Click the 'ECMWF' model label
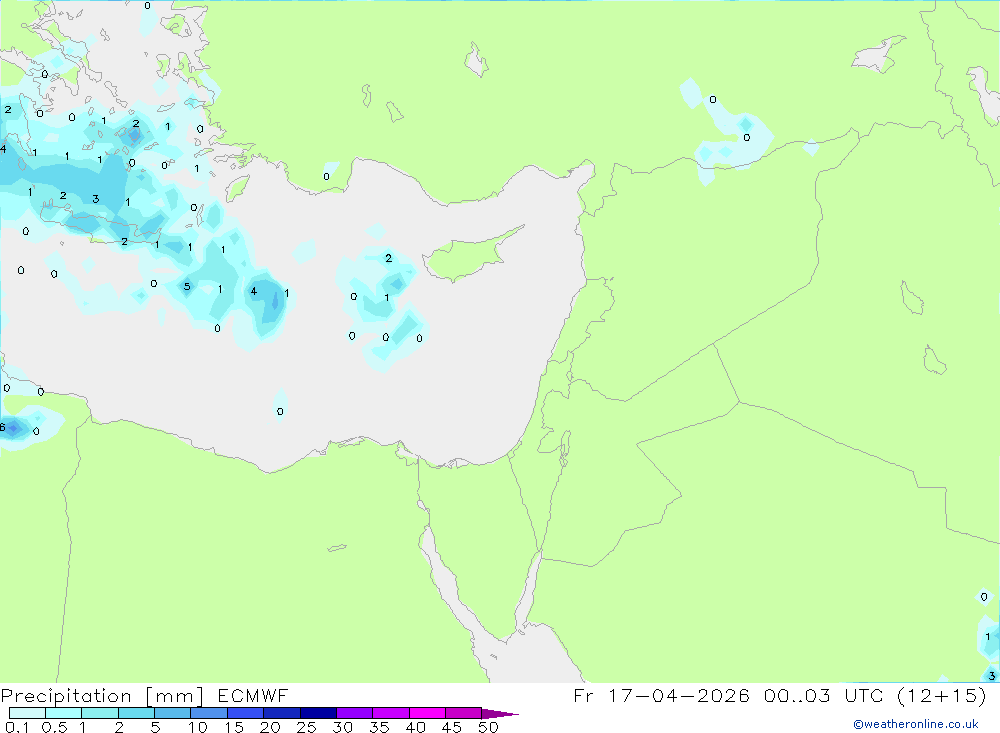1000x733 pixels. (x=253, y=696)
